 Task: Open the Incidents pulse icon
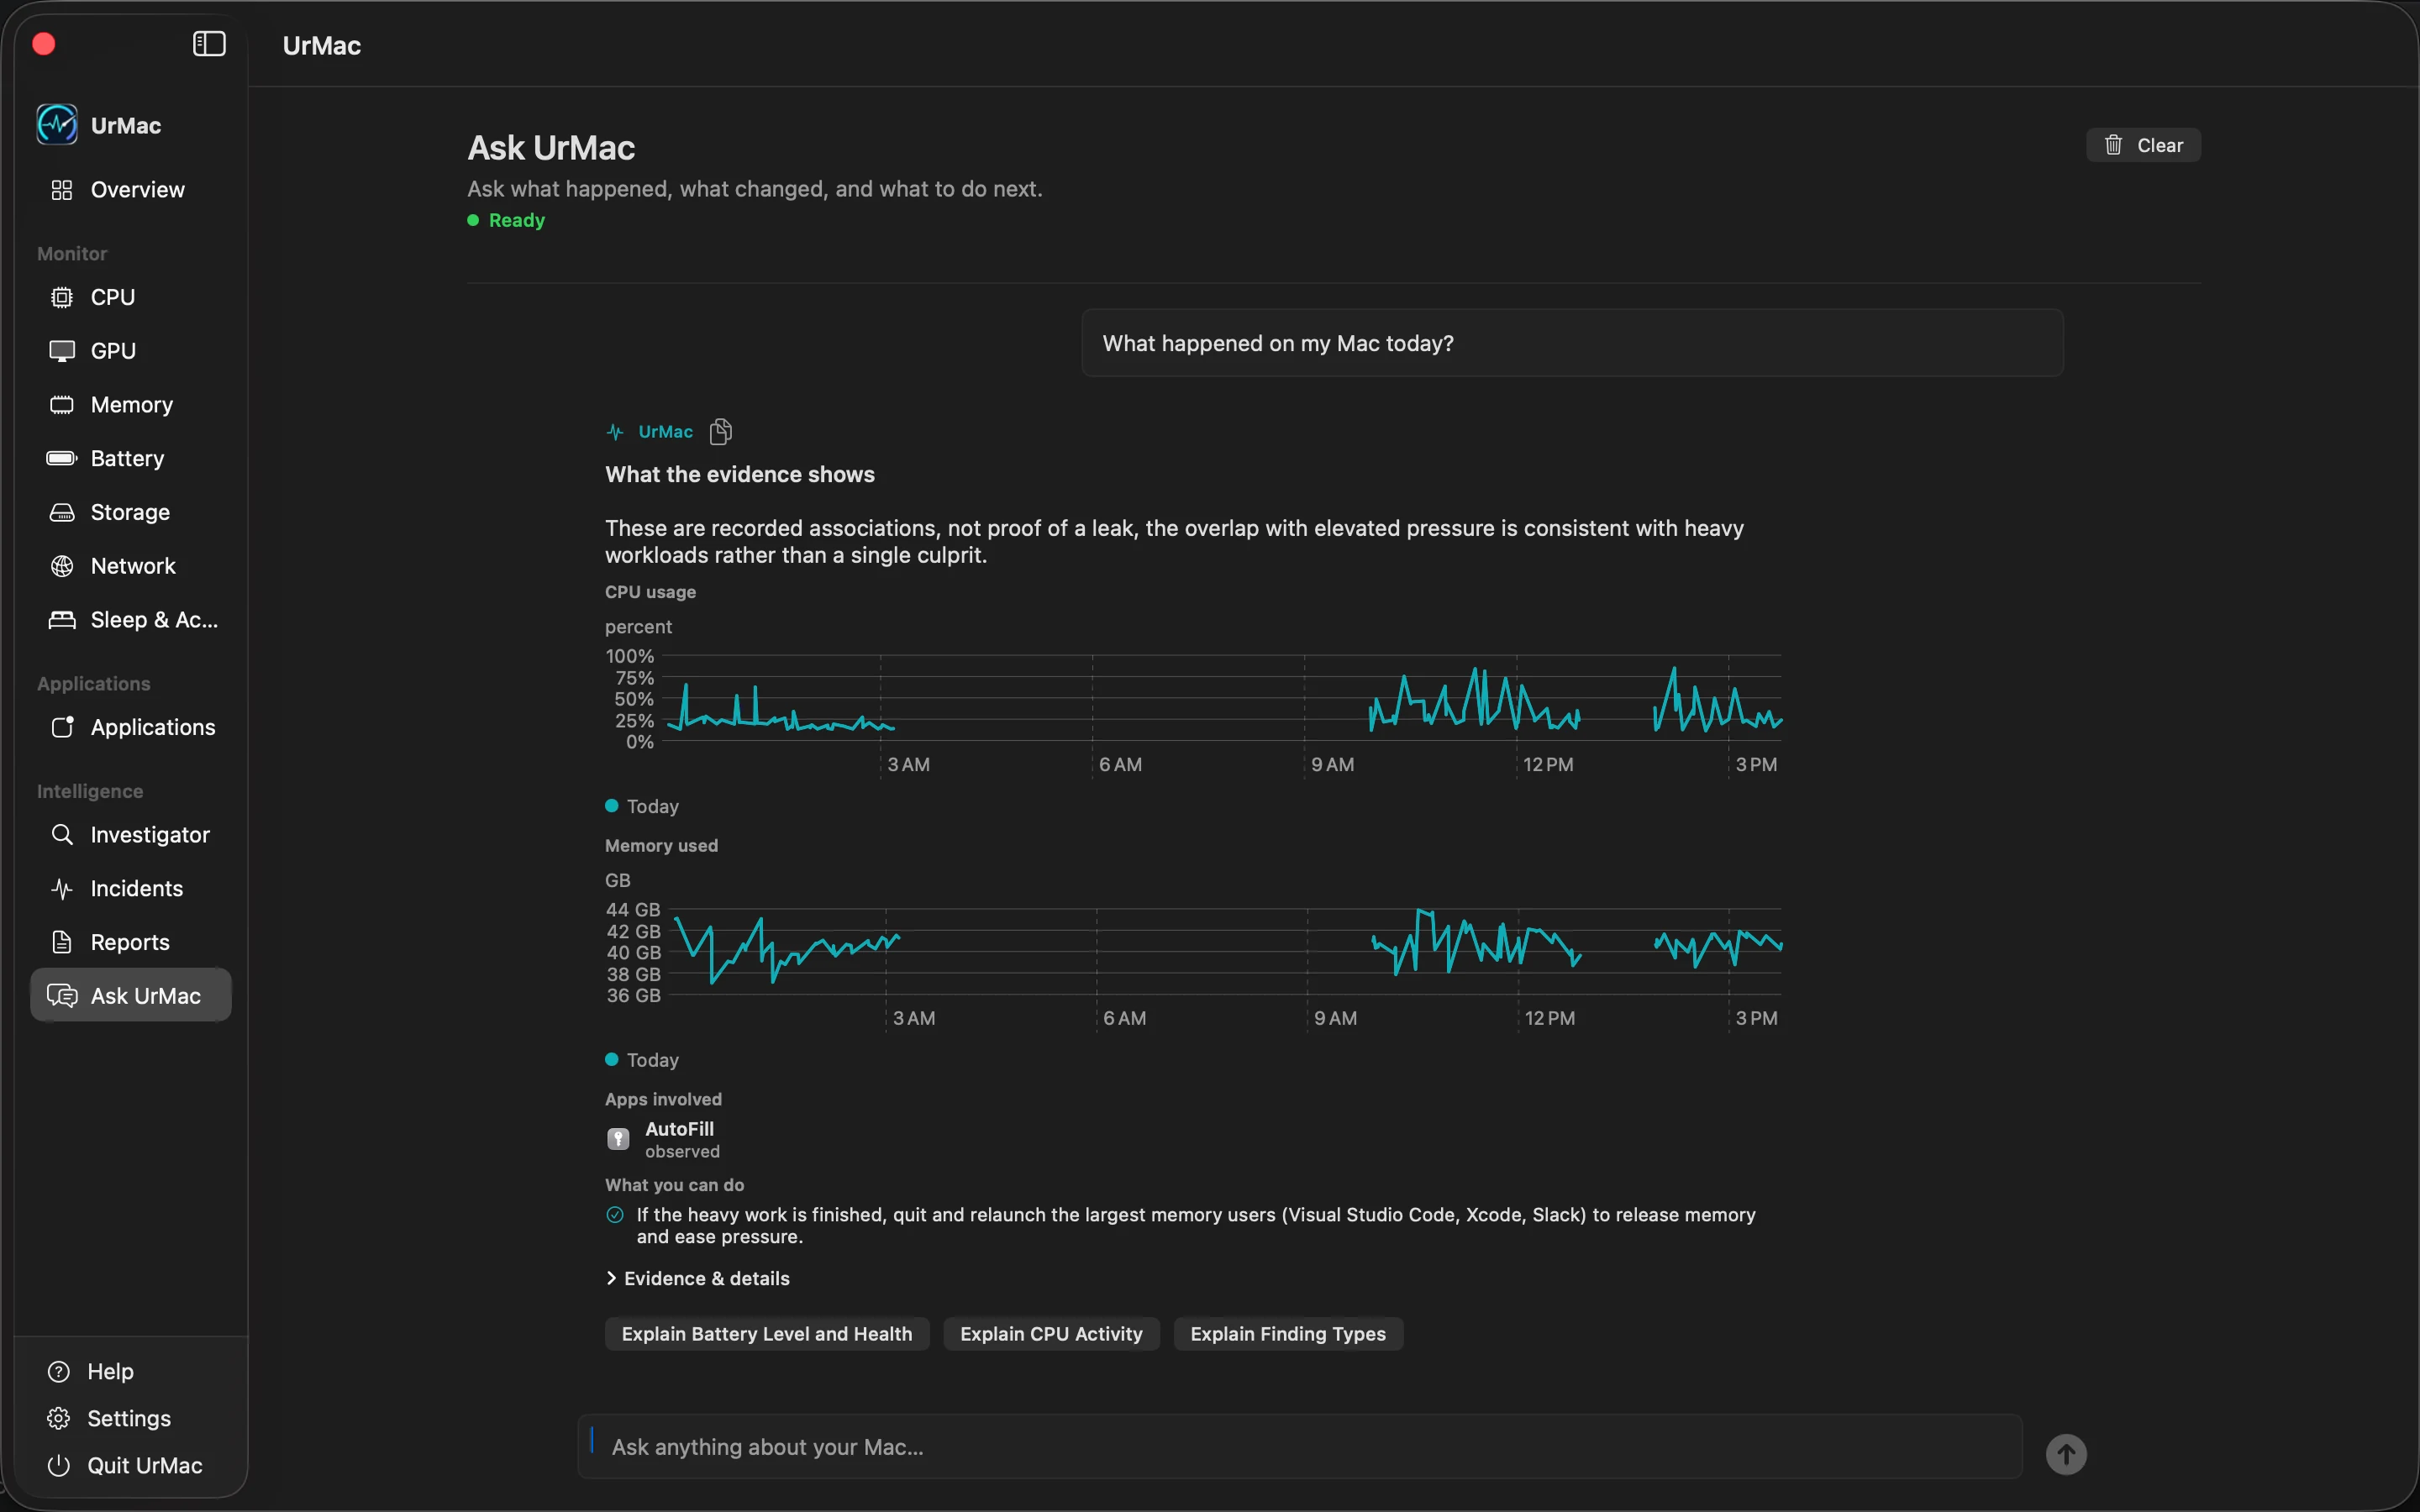pyautogui.click(x=62, y=888)
